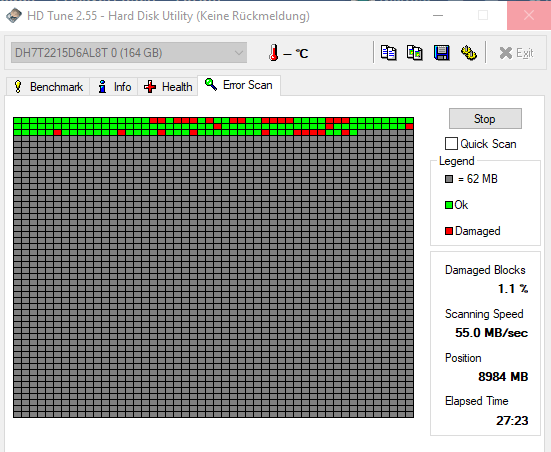
Task: Open the Info tab
Action: [114, 86]
